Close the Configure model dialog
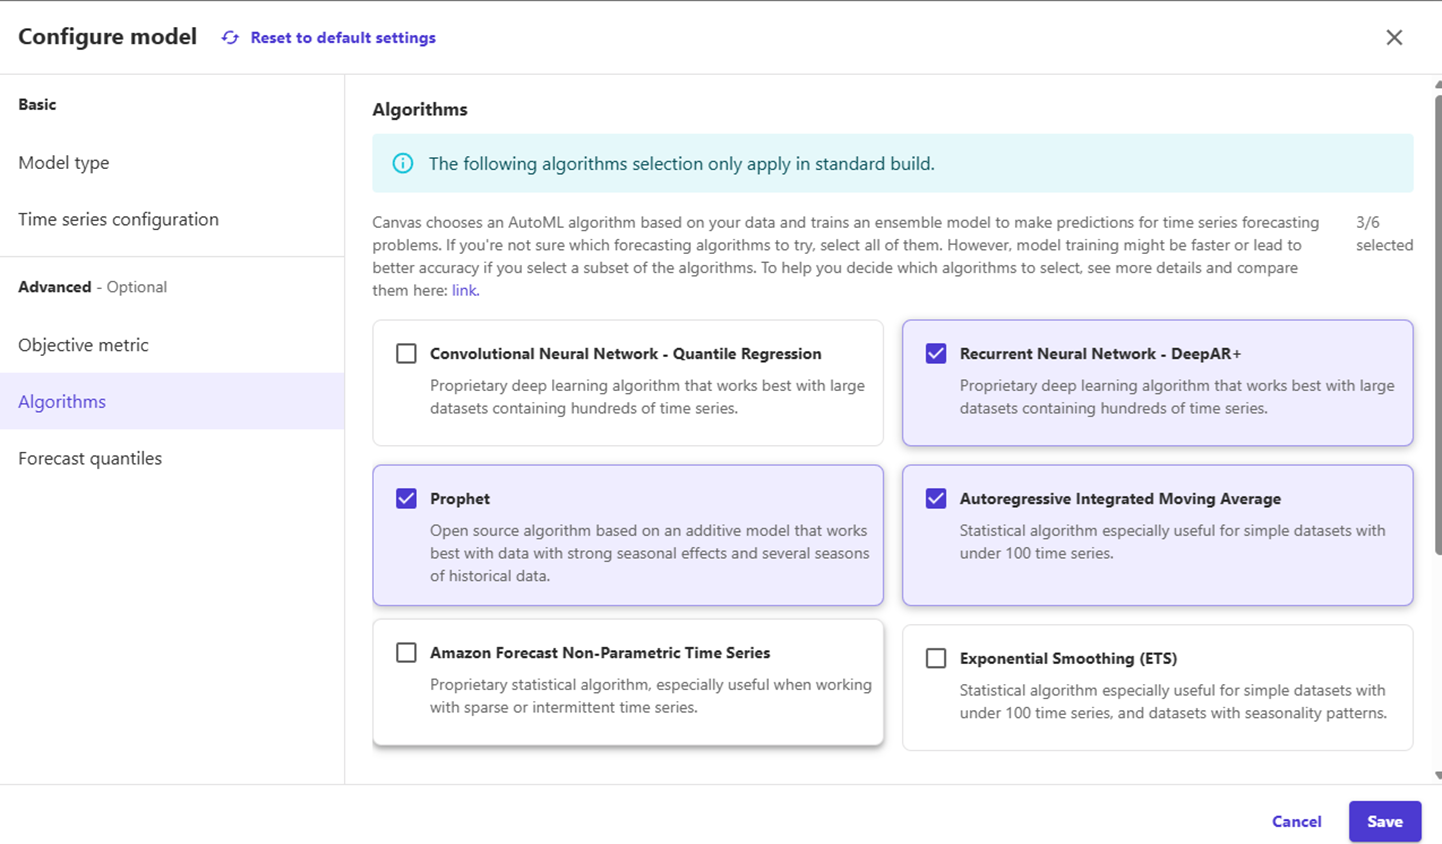 tap(1394, 37)
